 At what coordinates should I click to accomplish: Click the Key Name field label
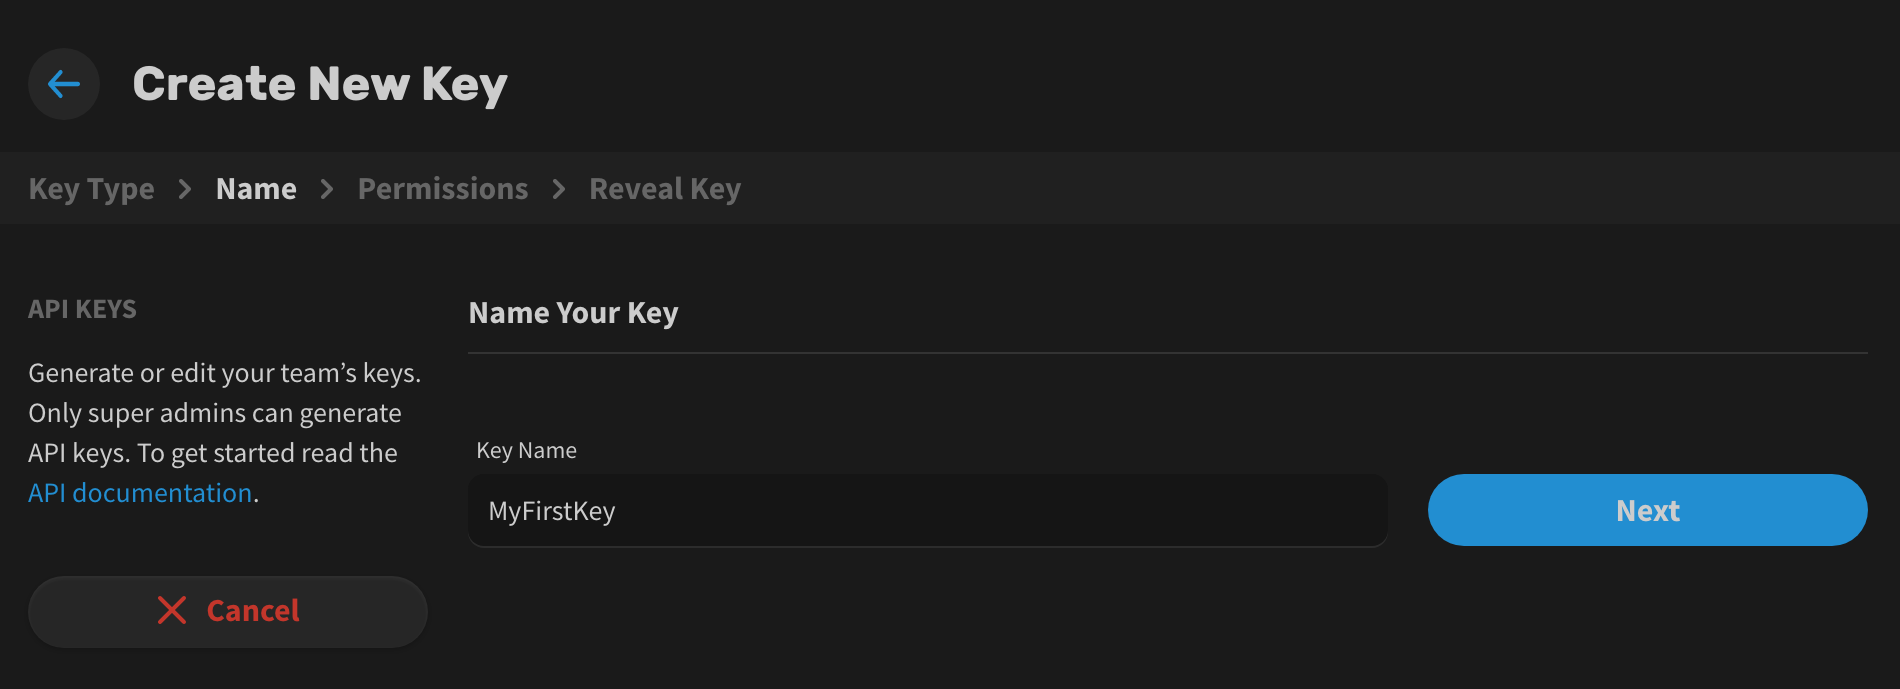pyautogui.click(x=526, y=451)
